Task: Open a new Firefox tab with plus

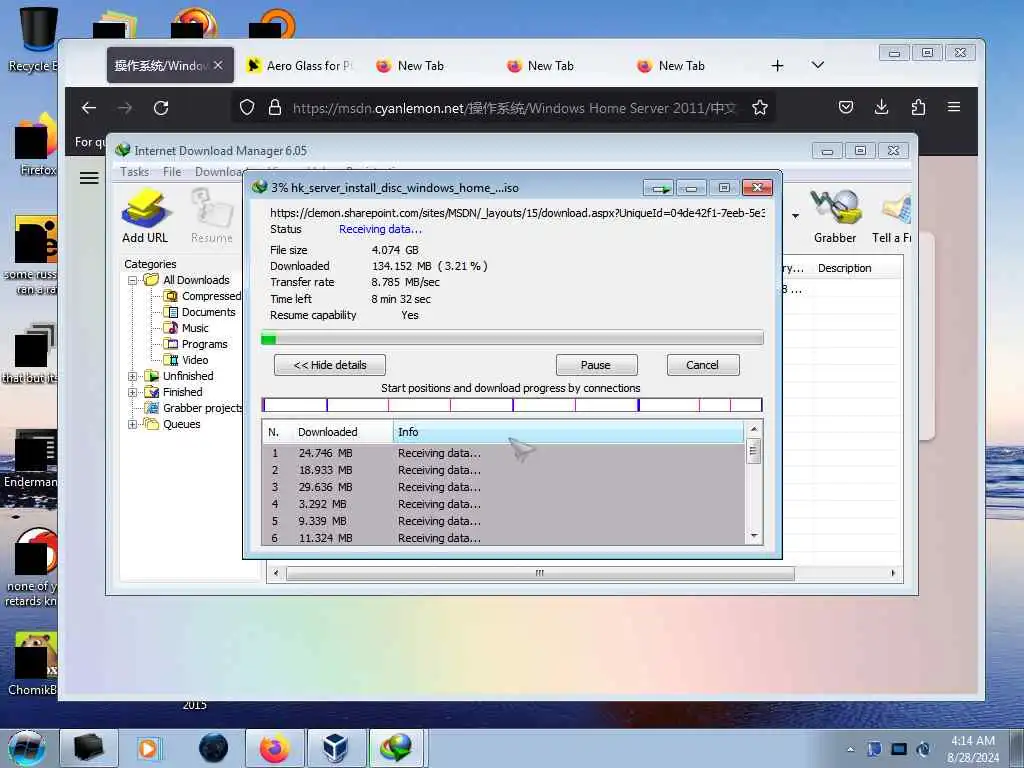Action: coord(777,65)
